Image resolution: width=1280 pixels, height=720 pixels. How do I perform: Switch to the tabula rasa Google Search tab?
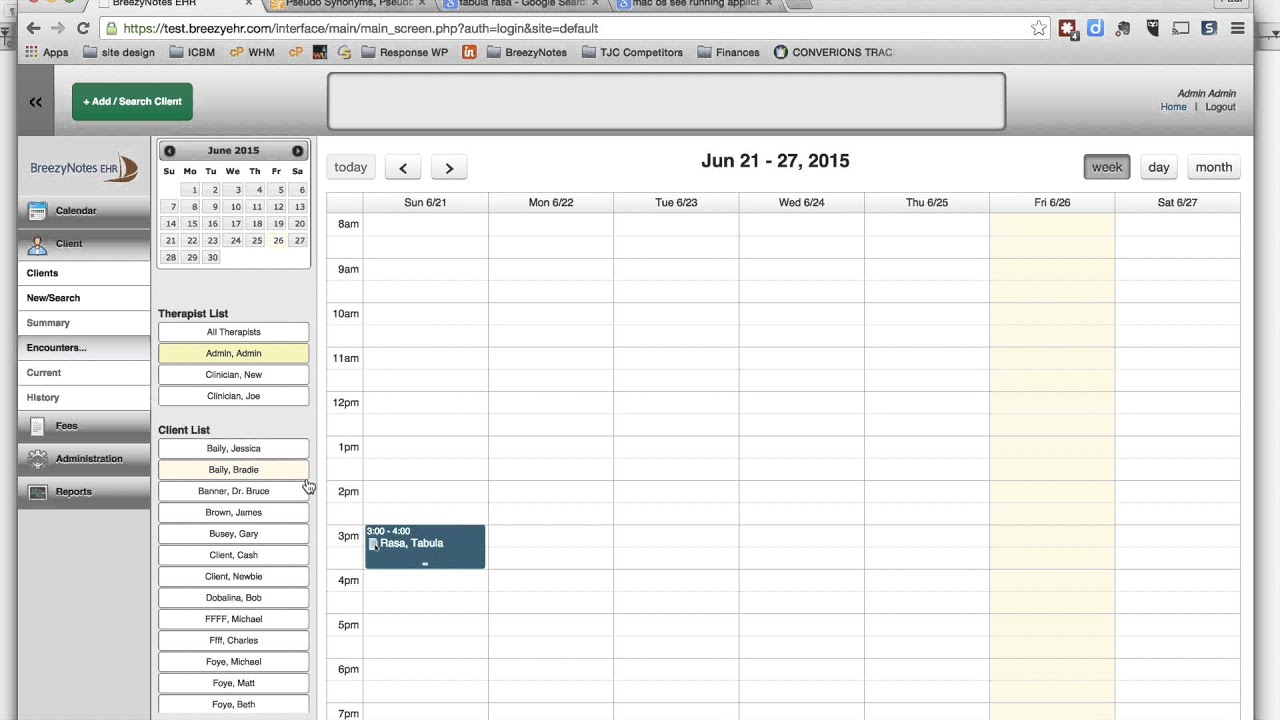click(x=520, y=4)
